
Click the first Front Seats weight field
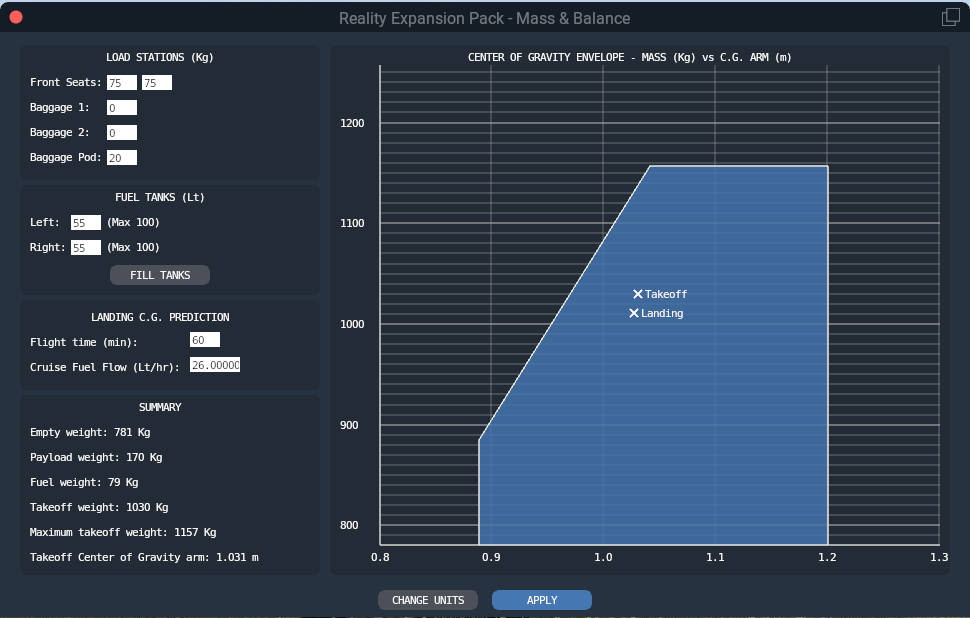pos(122,83)
